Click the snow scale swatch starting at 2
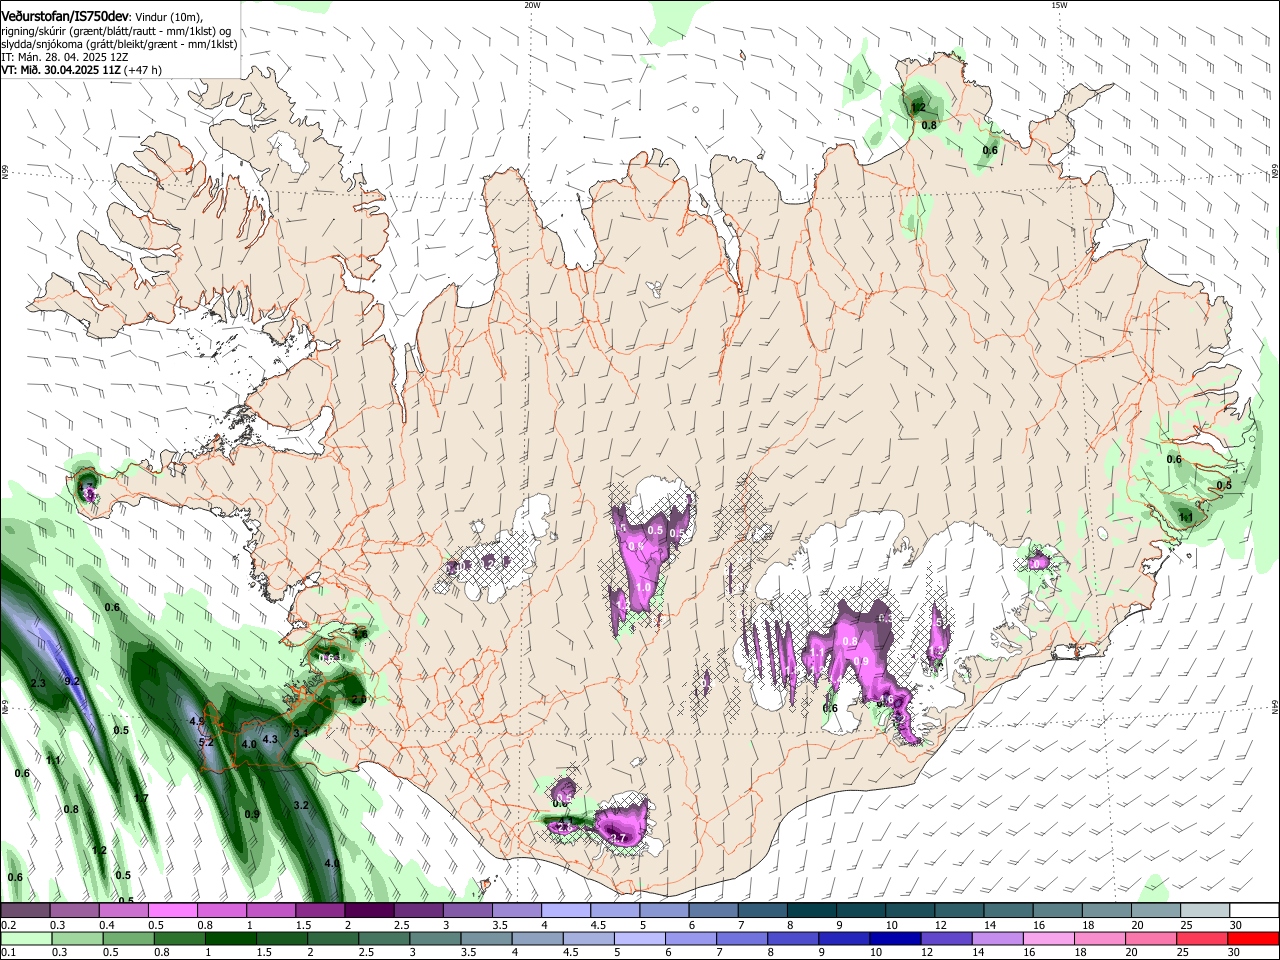Image resolution: width=1280 pixels, height=960 pixels. pyautogui.click(x=368, y=911)
